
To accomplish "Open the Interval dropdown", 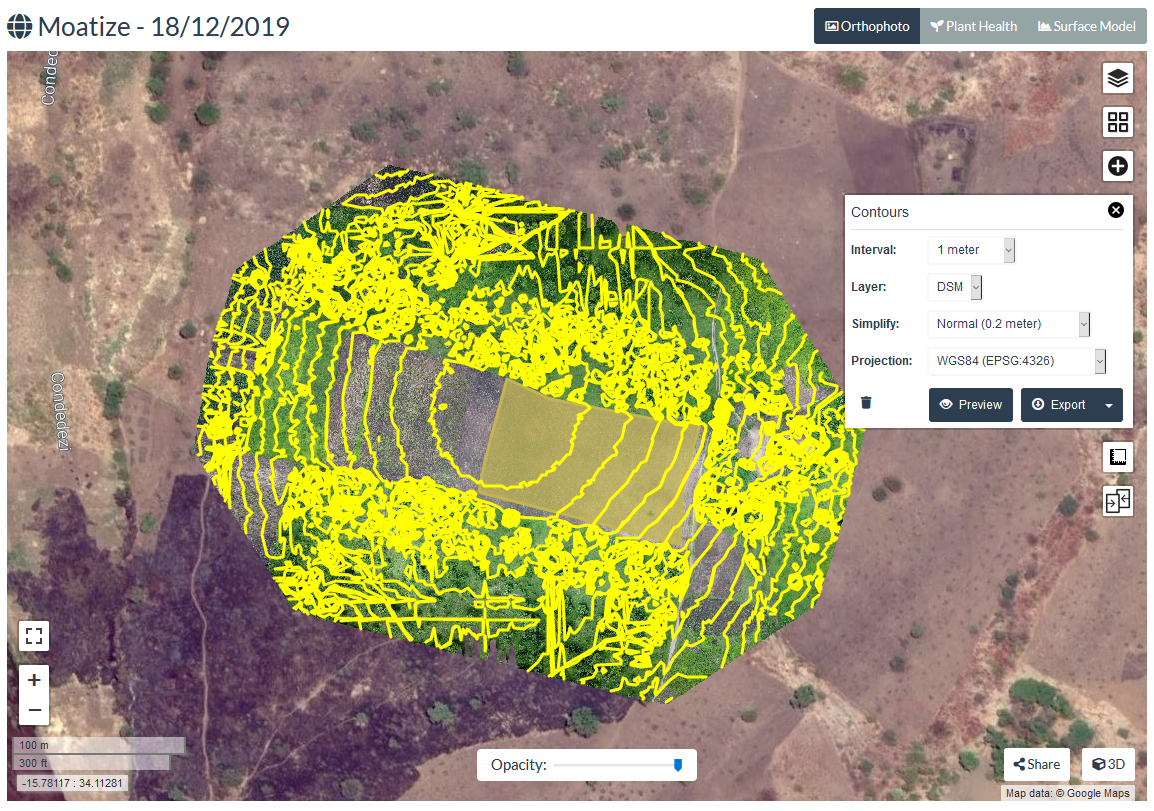I will [970, 250].
